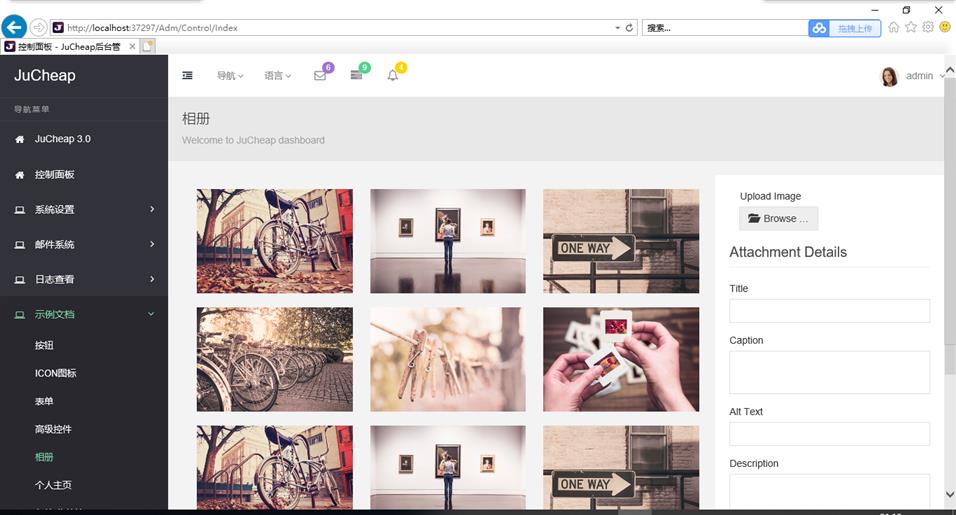The image size is (956, 515).
Task: Click the Title input field
Action: tap(829, 311)
